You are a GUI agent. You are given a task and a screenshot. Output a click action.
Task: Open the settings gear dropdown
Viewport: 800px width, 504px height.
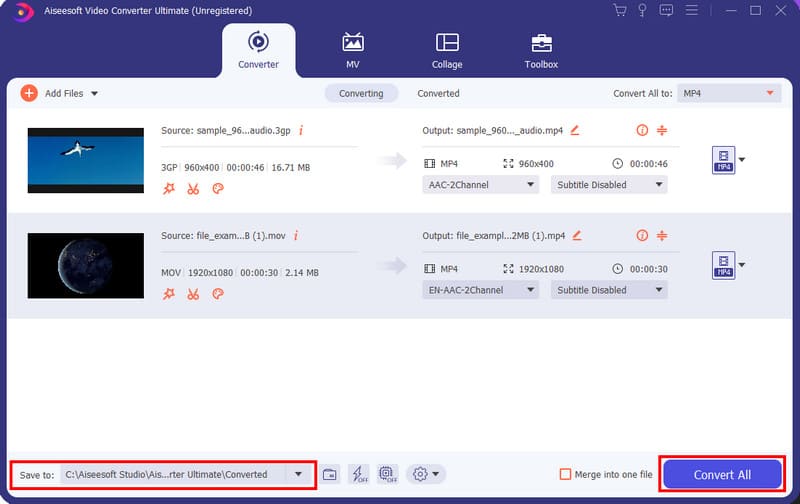(x=426, y=474)
